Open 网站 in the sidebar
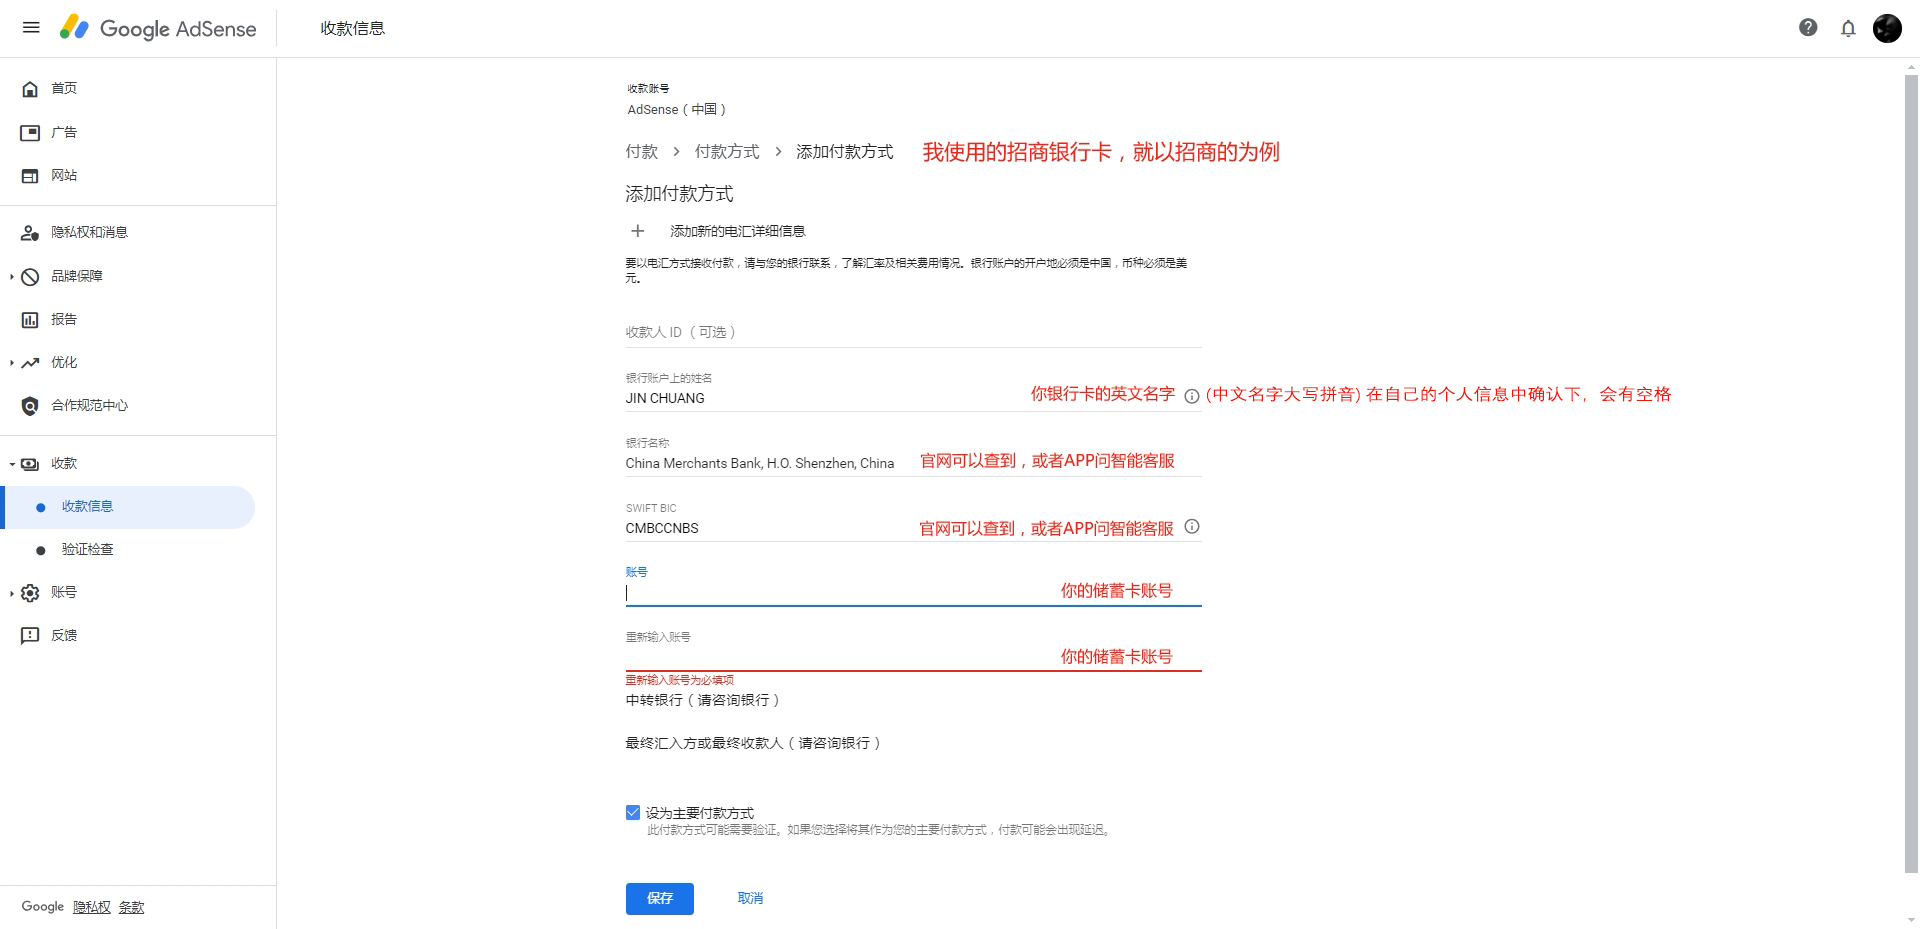This screenshot has width=1920, height=929. pos(64,175)
